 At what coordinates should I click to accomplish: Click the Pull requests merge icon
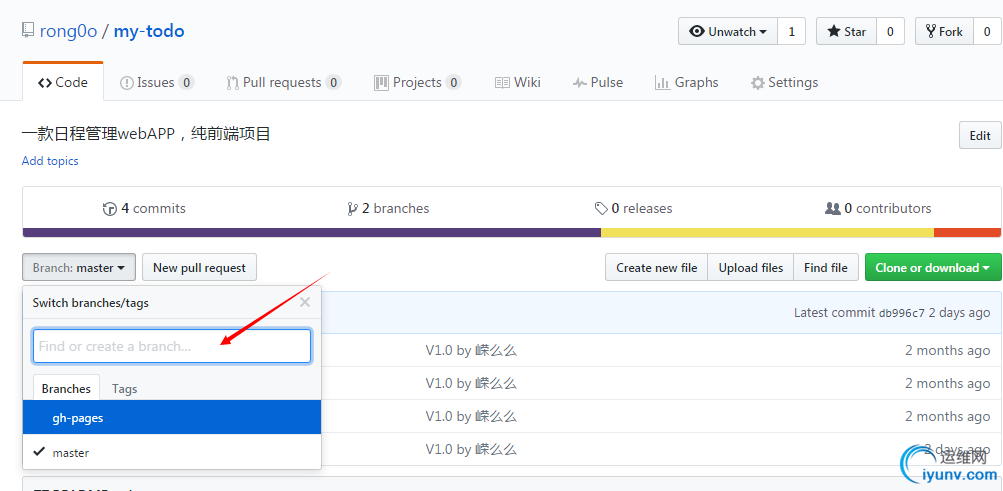tap(233, 82)
